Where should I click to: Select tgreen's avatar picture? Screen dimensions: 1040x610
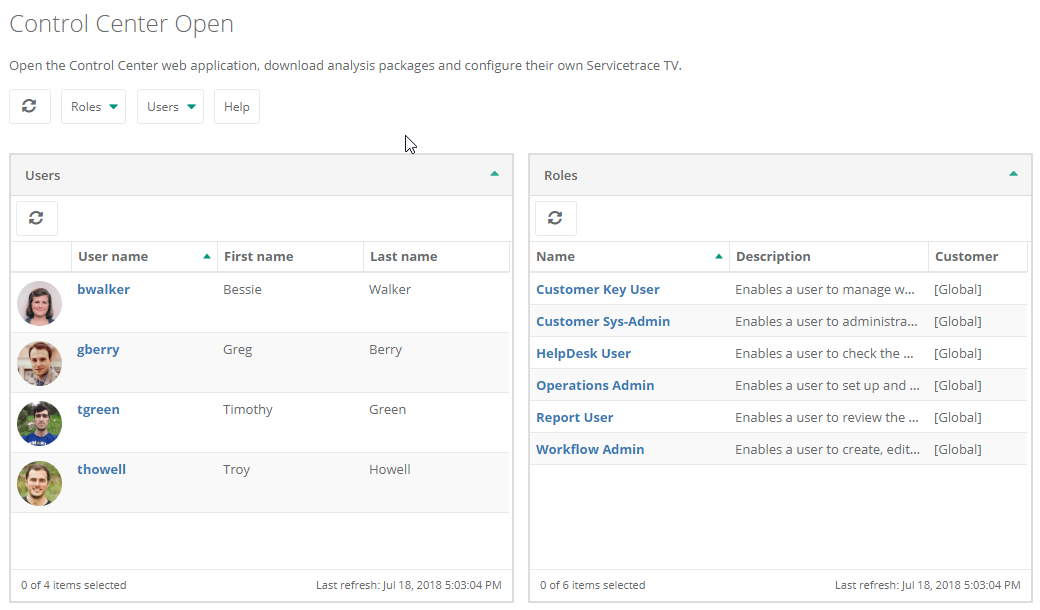(40, 423)
